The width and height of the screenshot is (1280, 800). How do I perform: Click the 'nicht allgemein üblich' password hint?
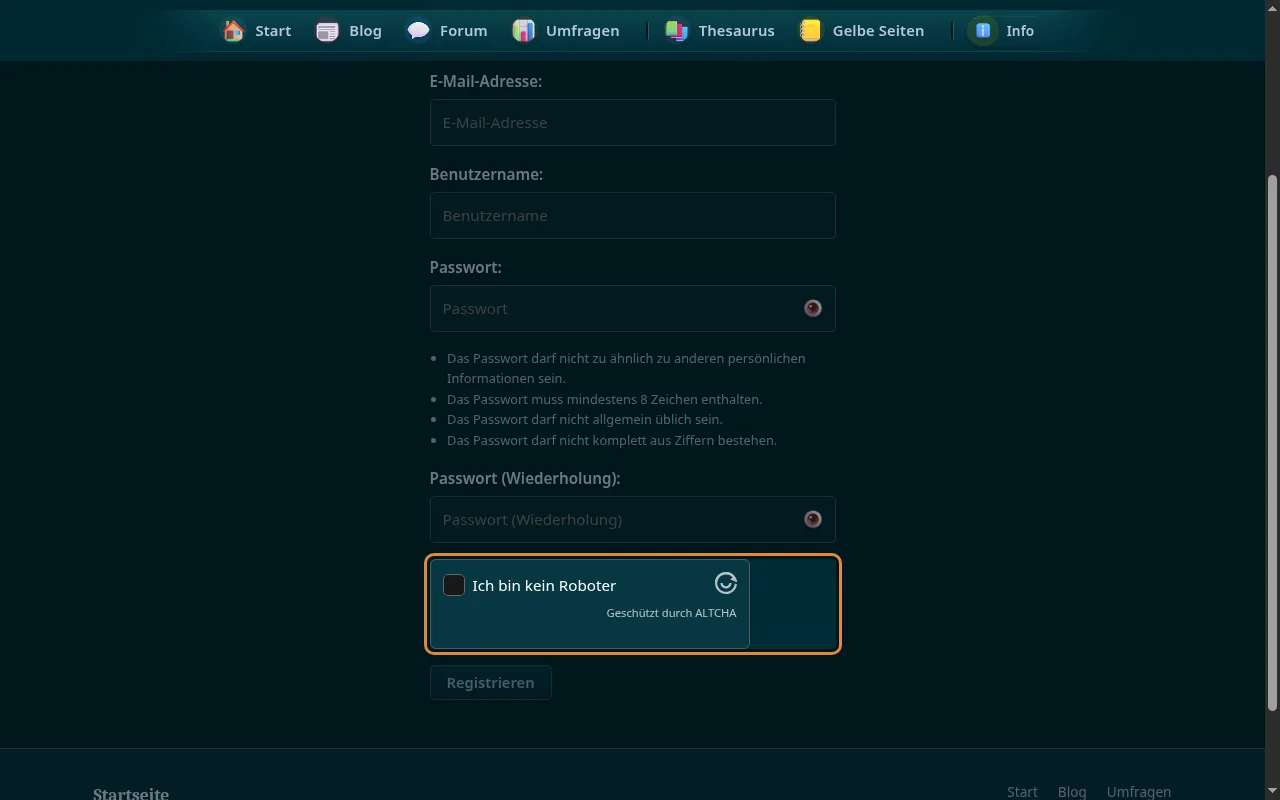coord(585,419)
